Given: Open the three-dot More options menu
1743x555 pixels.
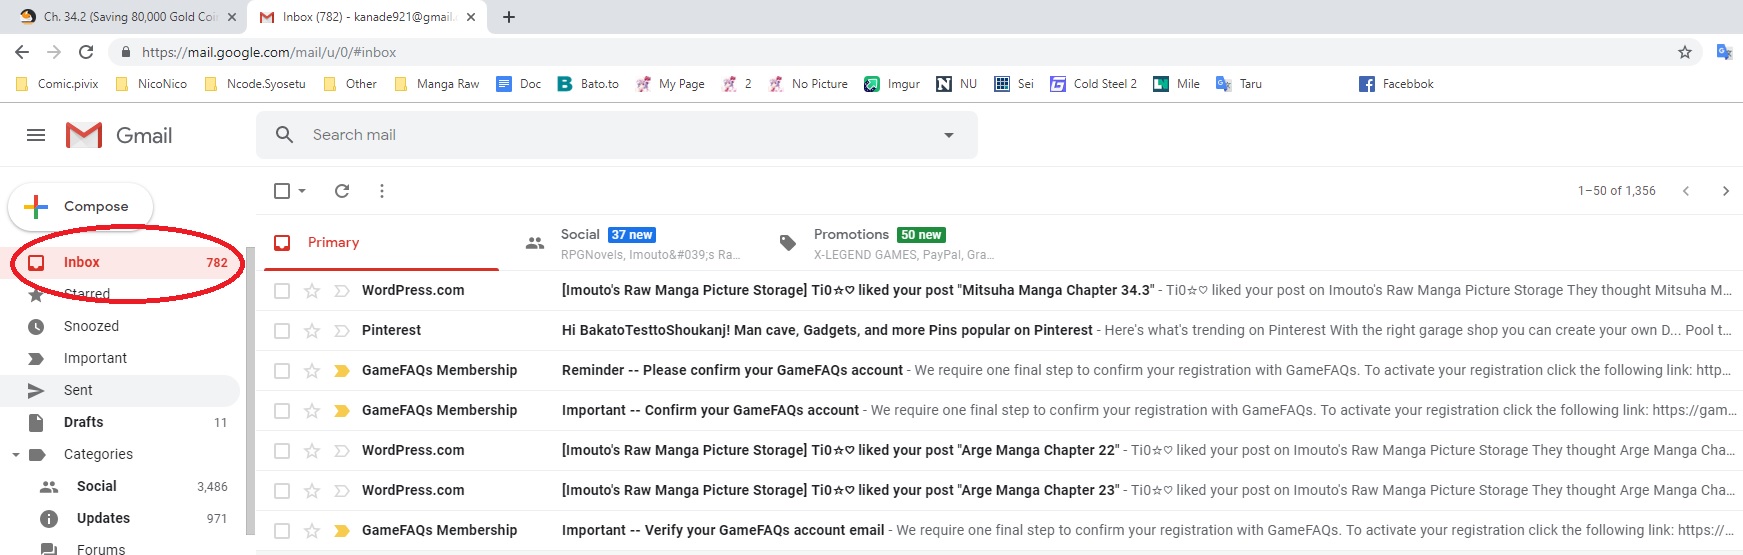Looking at the screenshot, I should pyautogui.click(x=382, y=191).
